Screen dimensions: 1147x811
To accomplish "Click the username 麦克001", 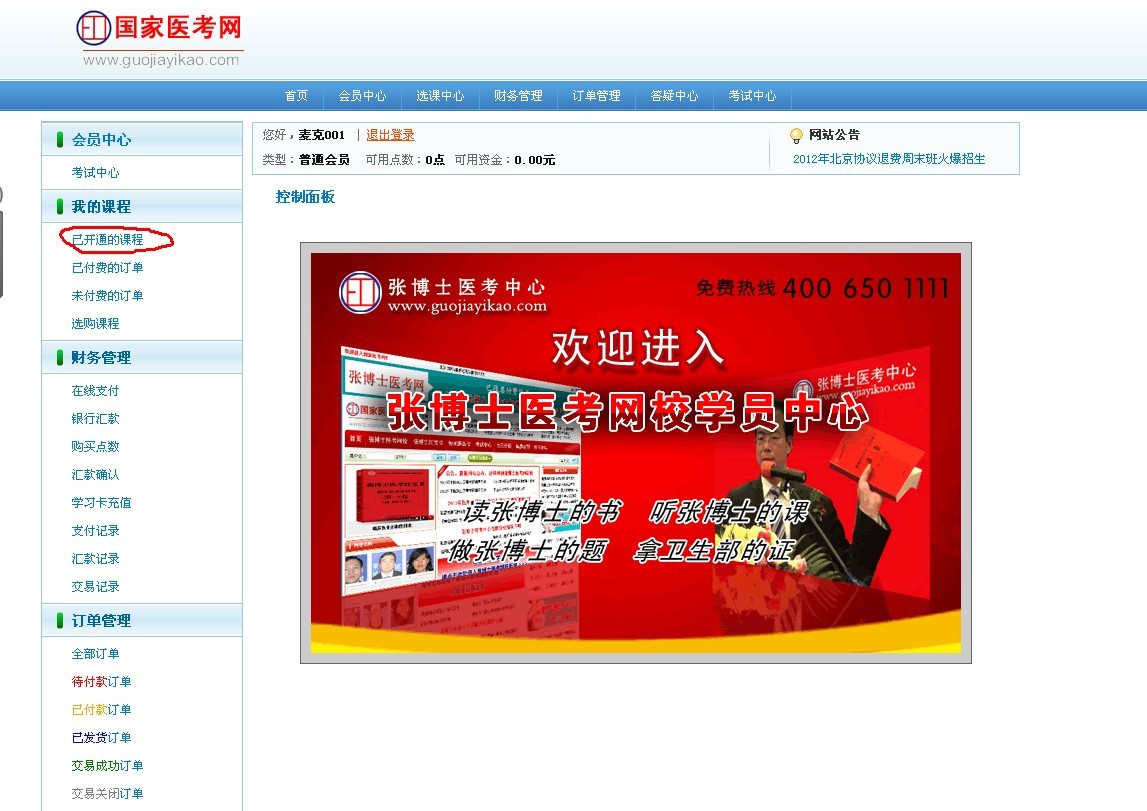I will coord(321,135).
